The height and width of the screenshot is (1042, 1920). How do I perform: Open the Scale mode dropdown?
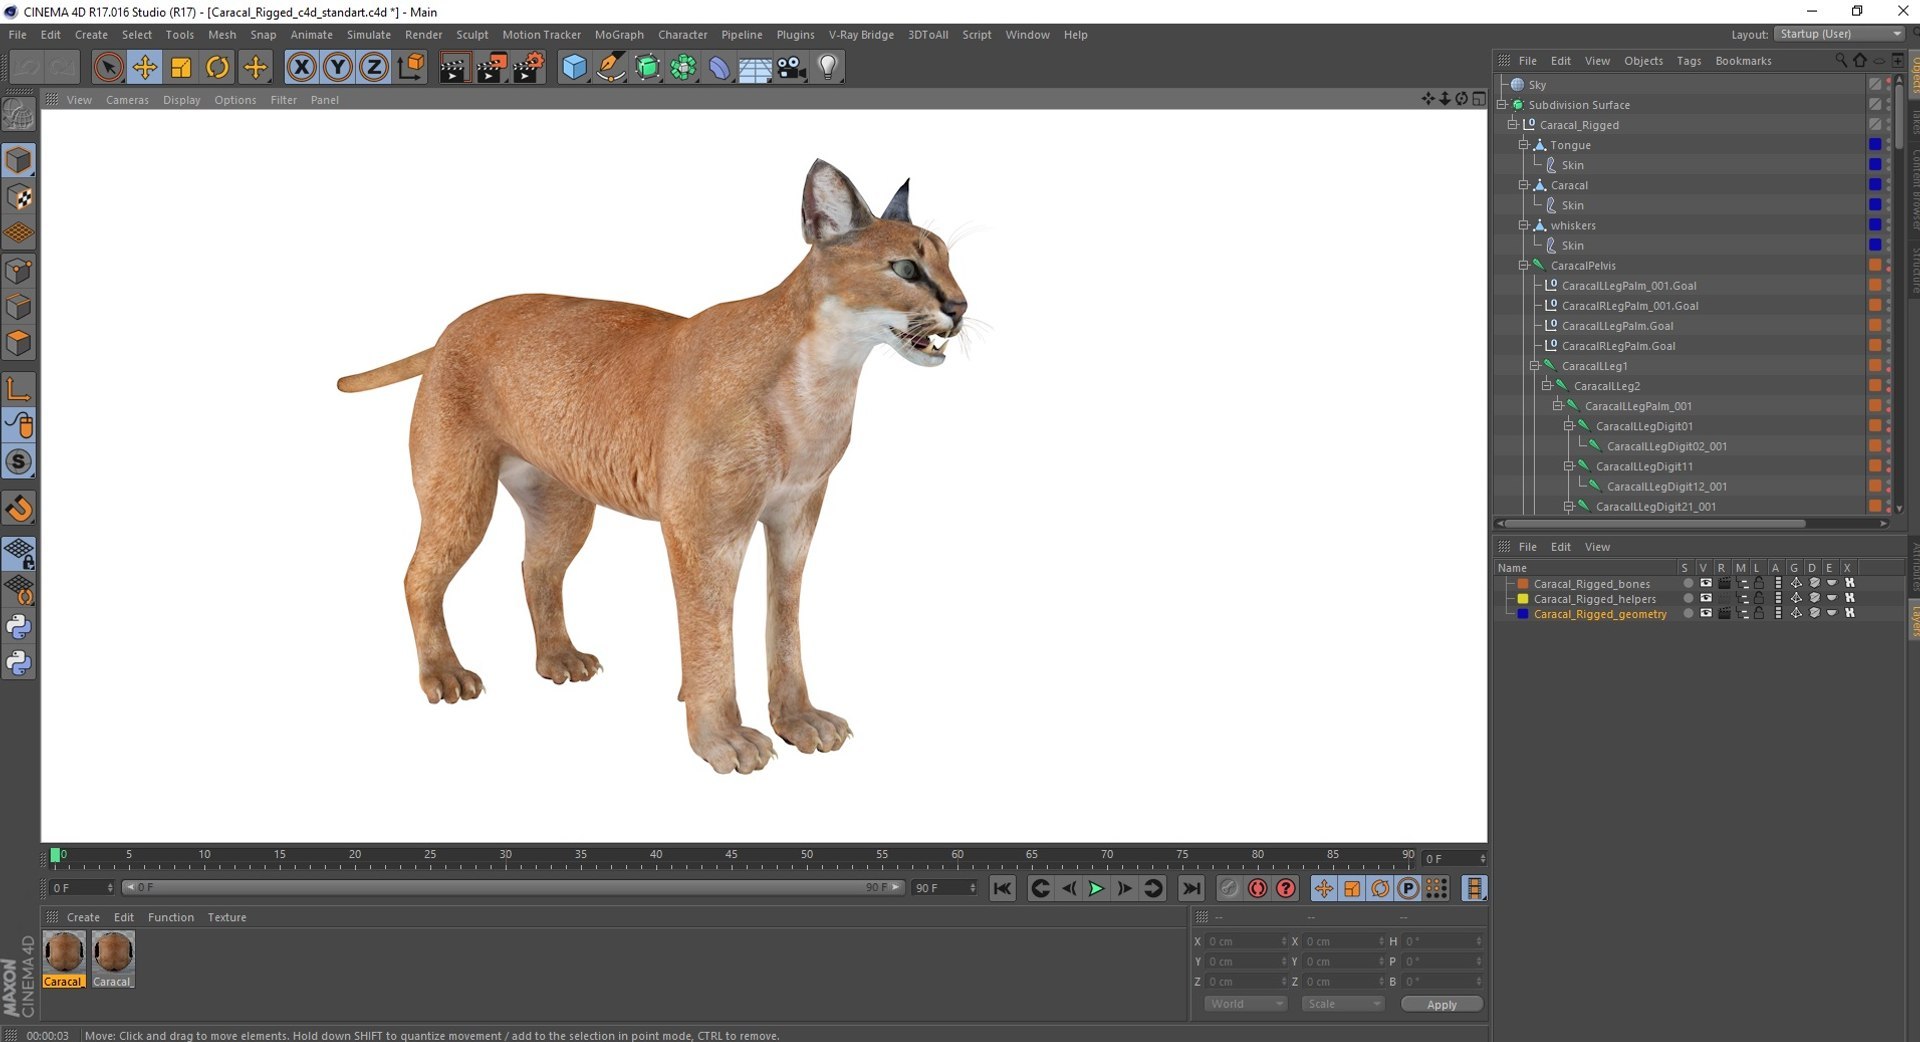(1343, 1004)
